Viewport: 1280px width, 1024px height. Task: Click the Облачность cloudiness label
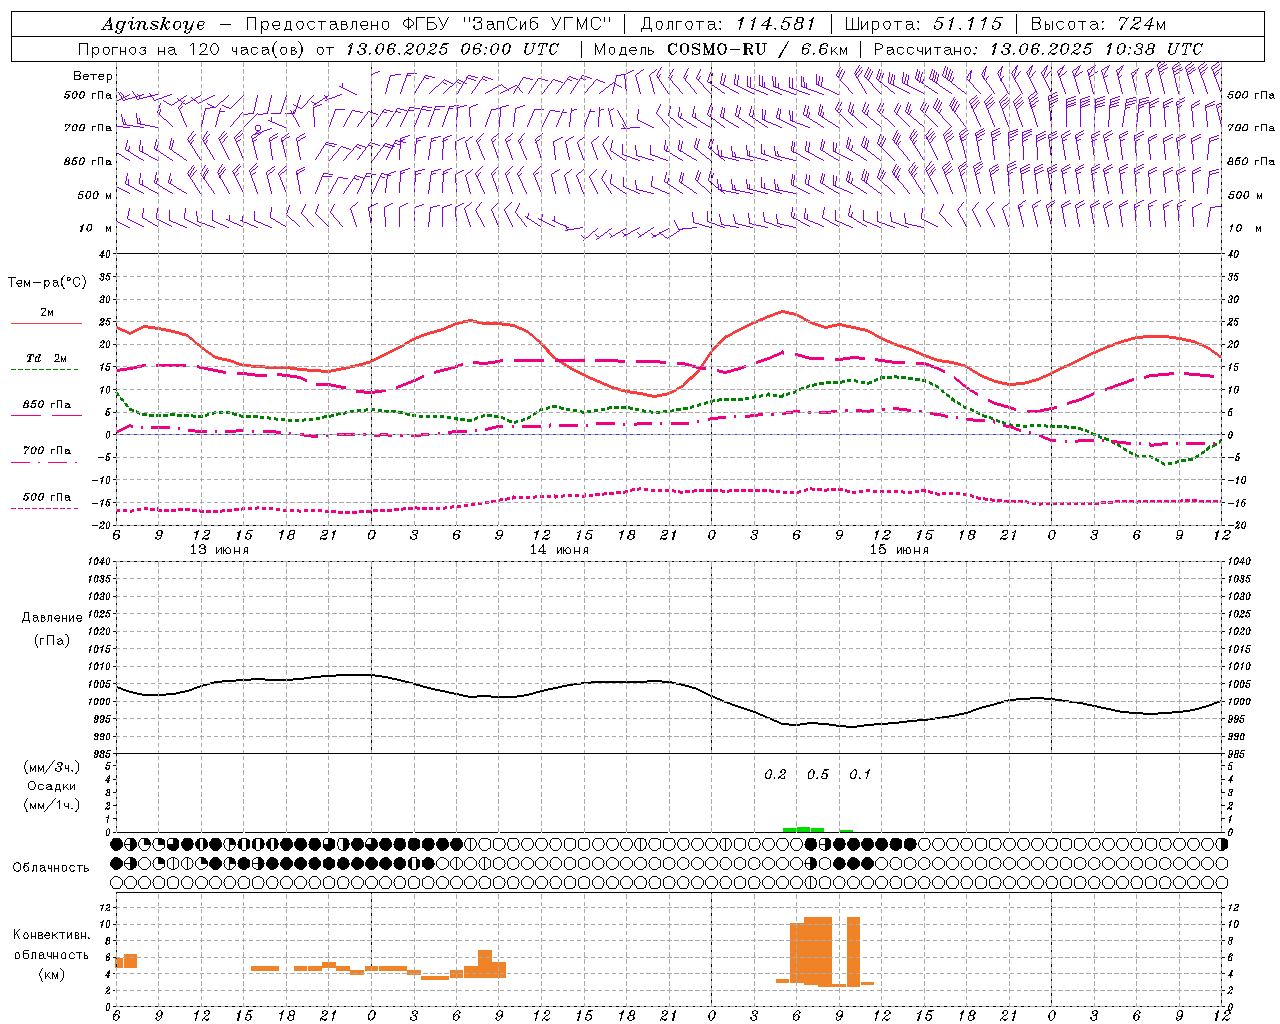(x=51, y=868)
